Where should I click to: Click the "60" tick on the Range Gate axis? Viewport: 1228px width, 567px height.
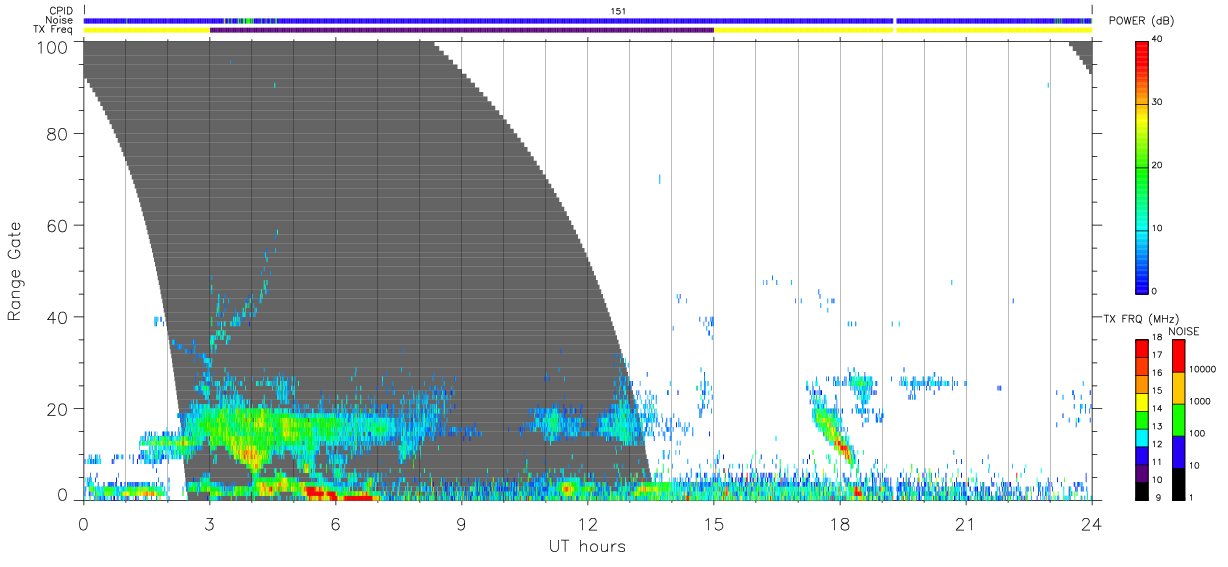(x=58, y=225)
